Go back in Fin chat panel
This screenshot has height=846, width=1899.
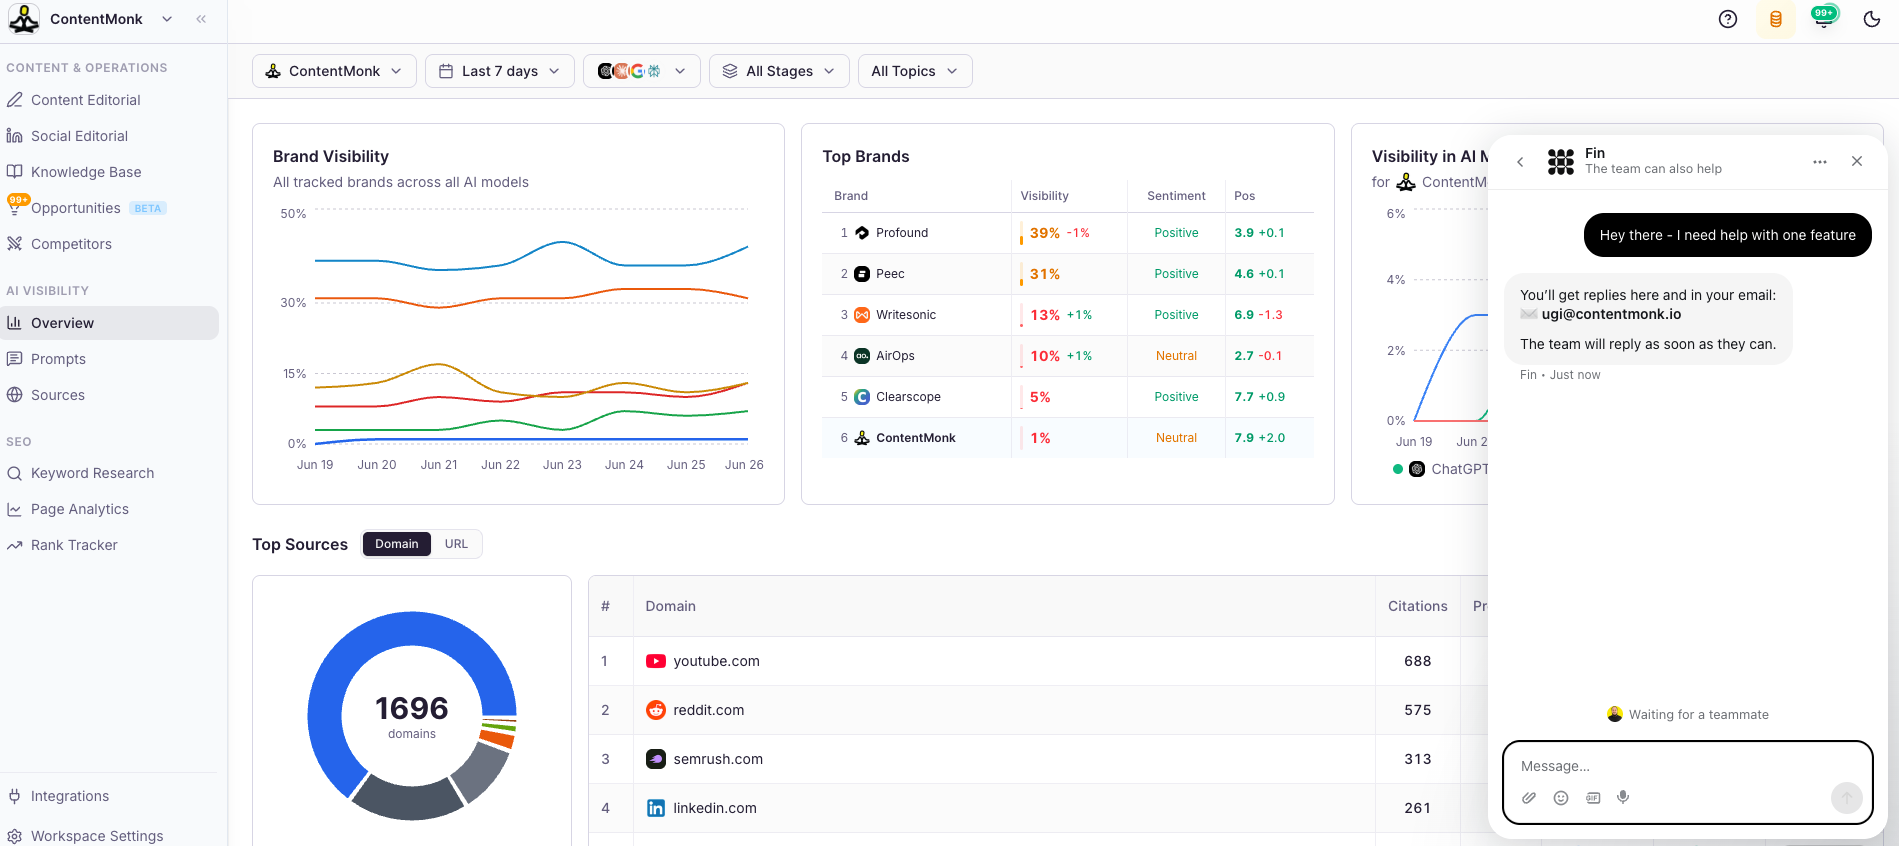1520,161
